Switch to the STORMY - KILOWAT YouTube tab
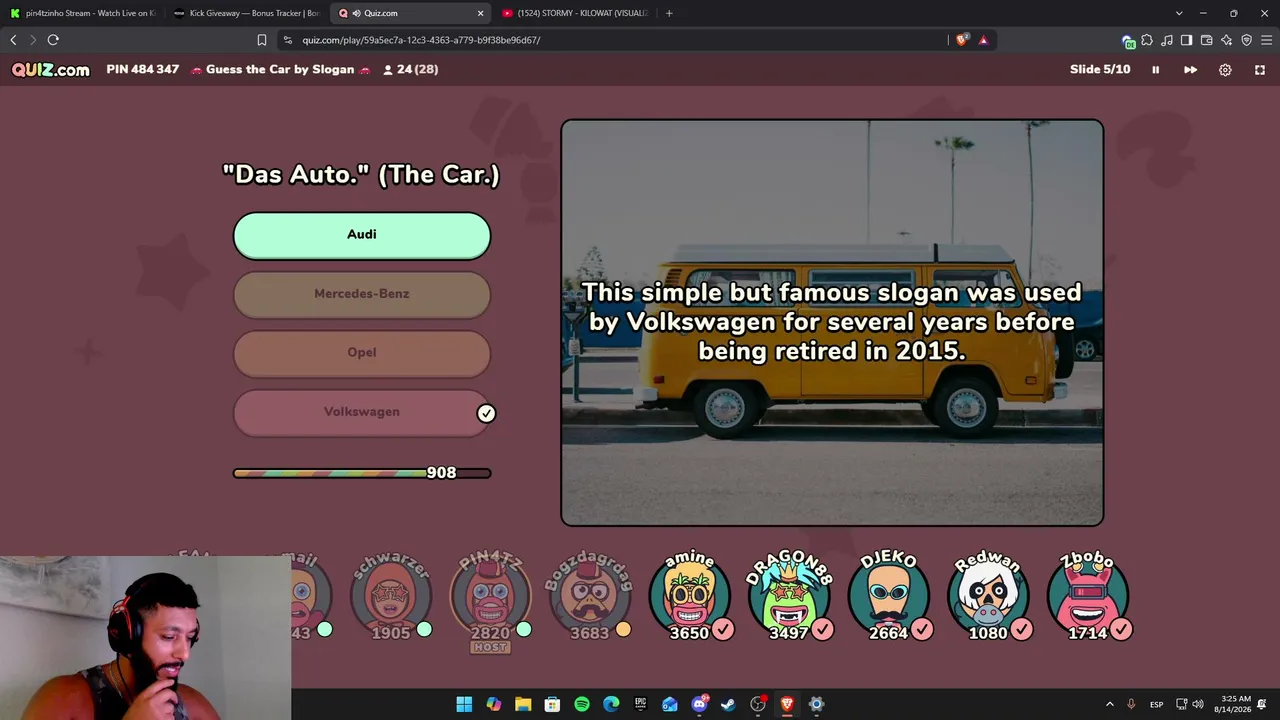 coord(574,13)
